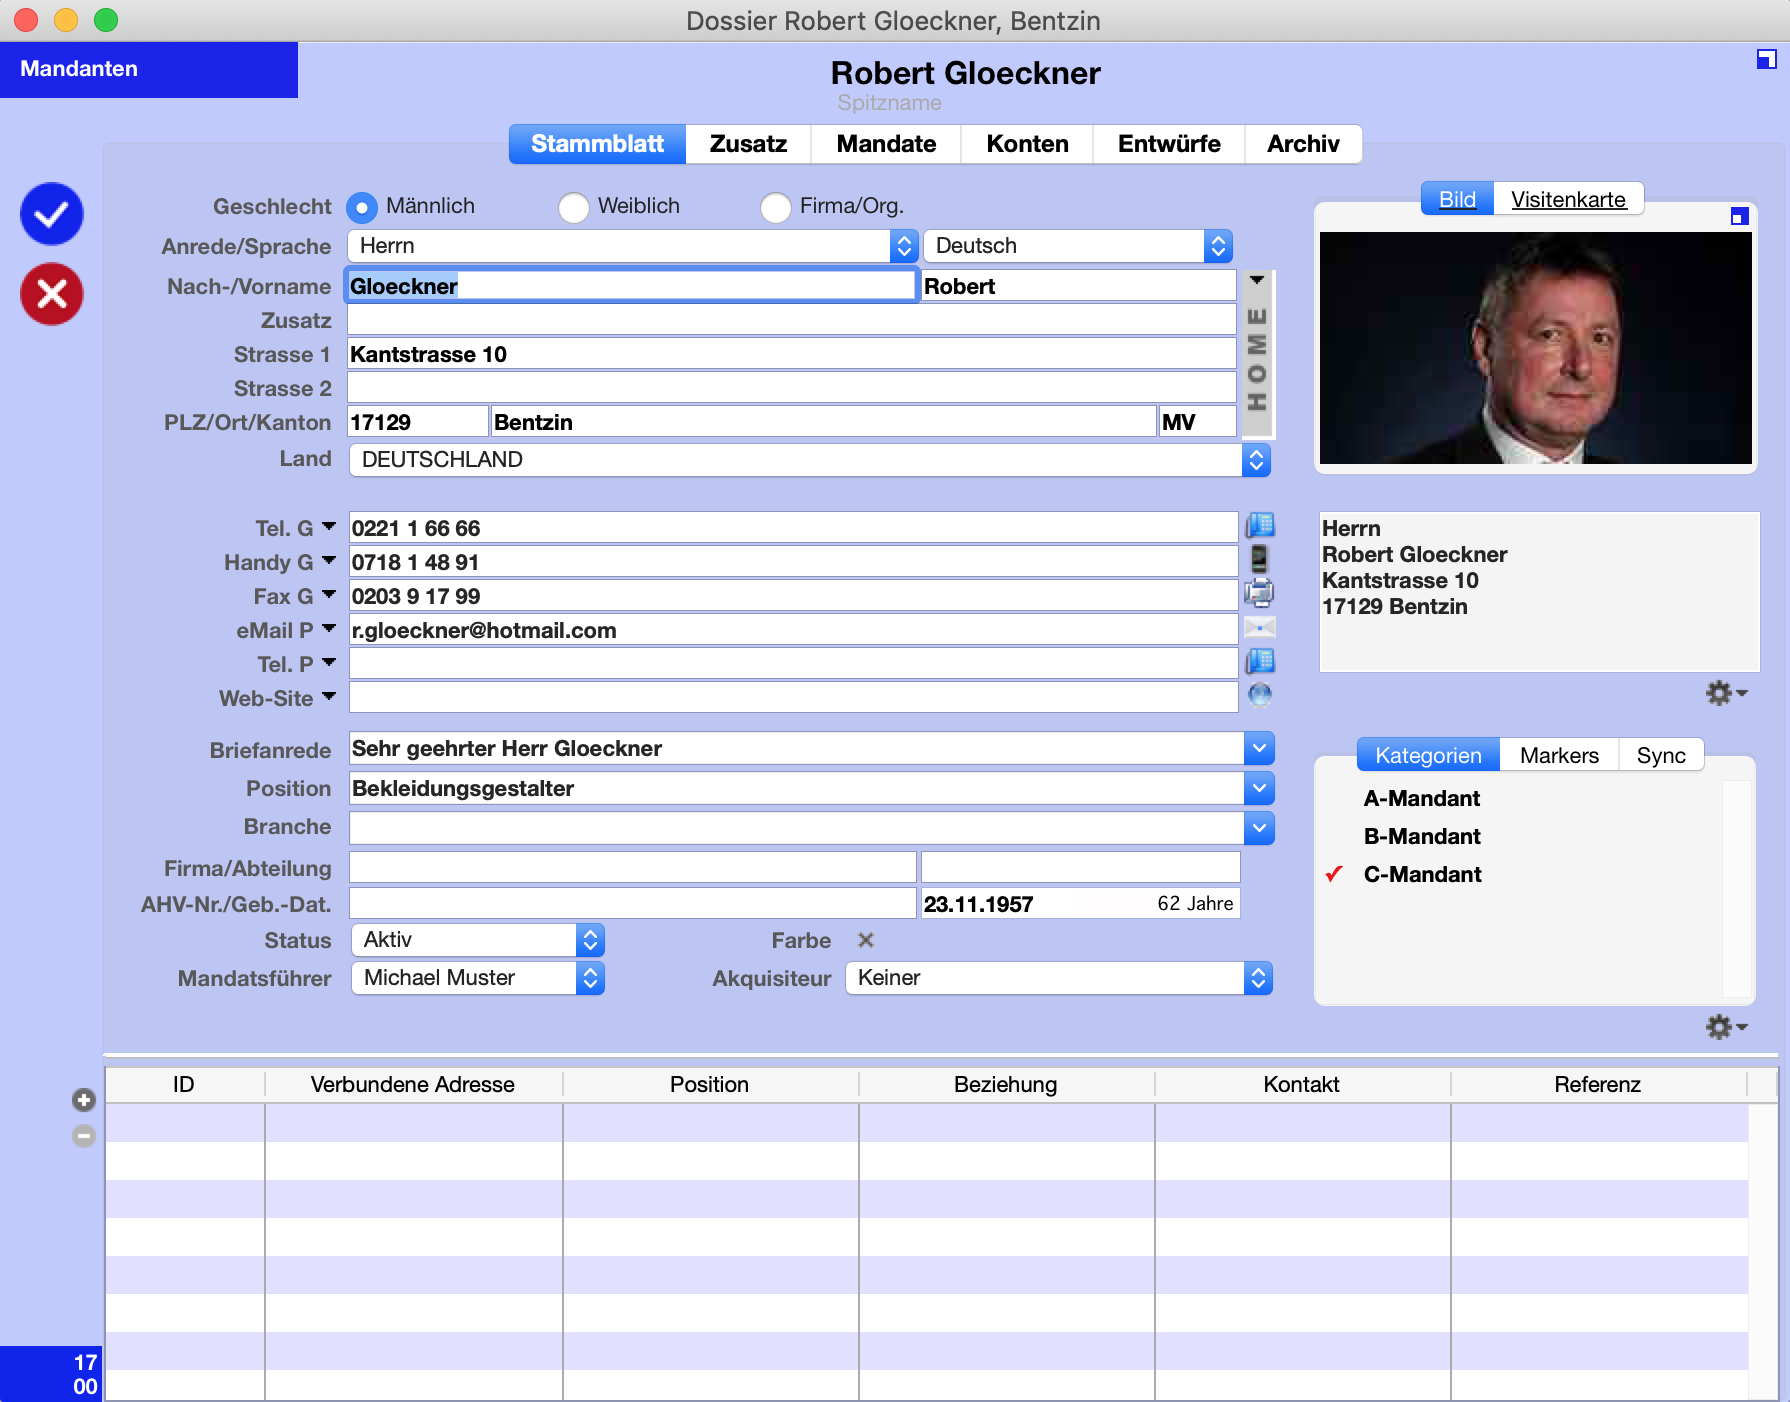The height and width of the screenshot is (1402, 1790).
Task: Open the Archiv tab
Action: (x=1303, y=144)
